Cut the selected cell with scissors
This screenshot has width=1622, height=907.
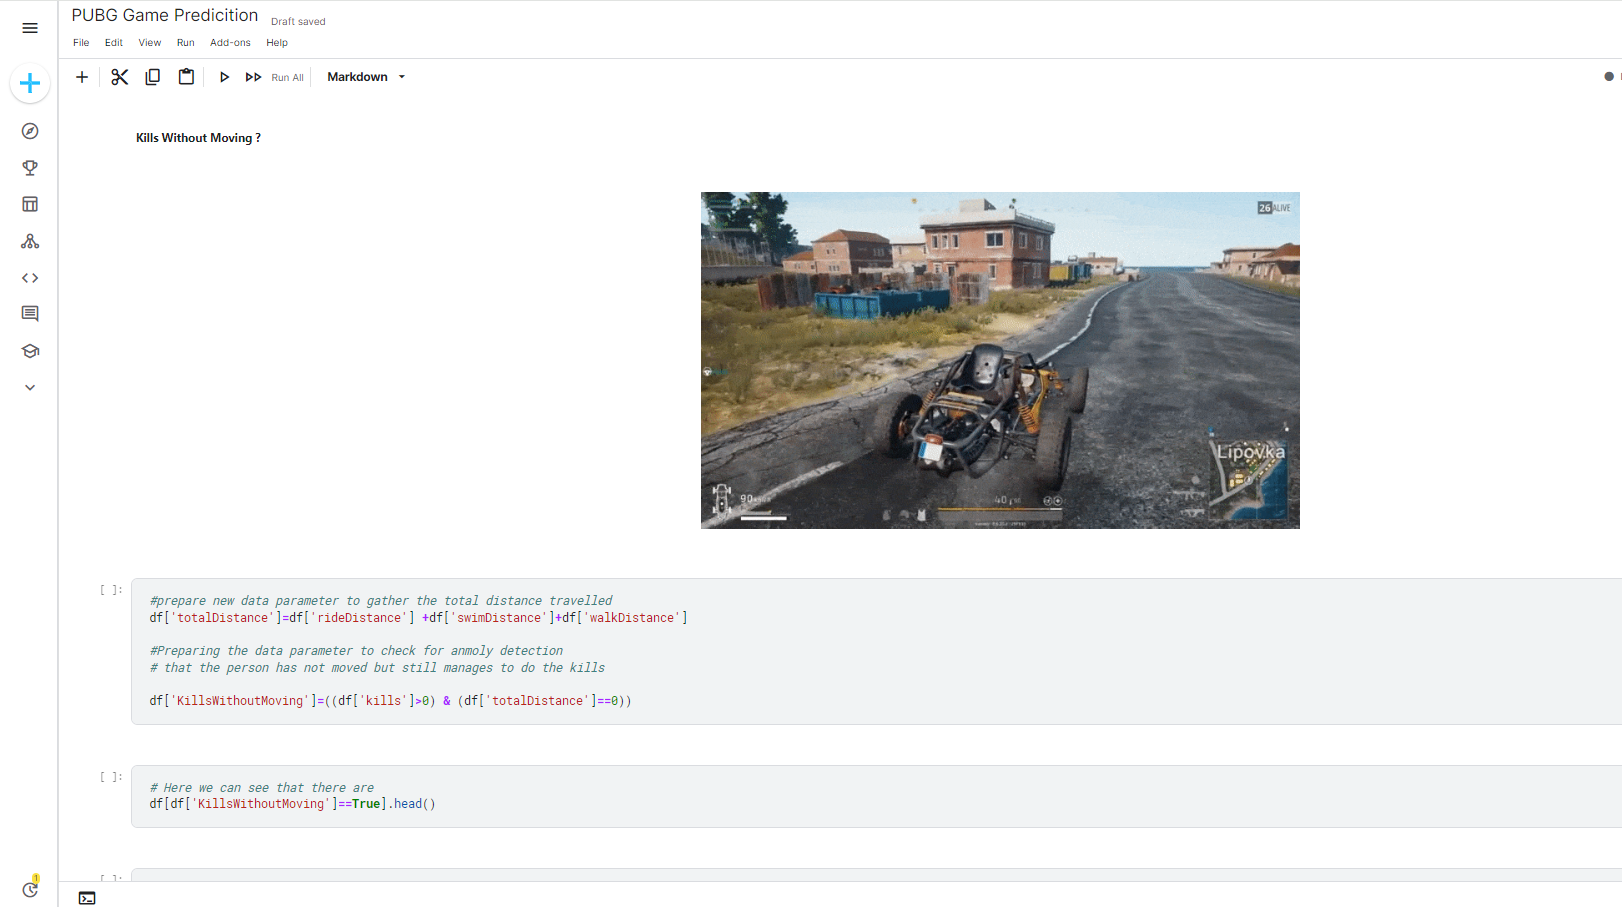point(120,77)
